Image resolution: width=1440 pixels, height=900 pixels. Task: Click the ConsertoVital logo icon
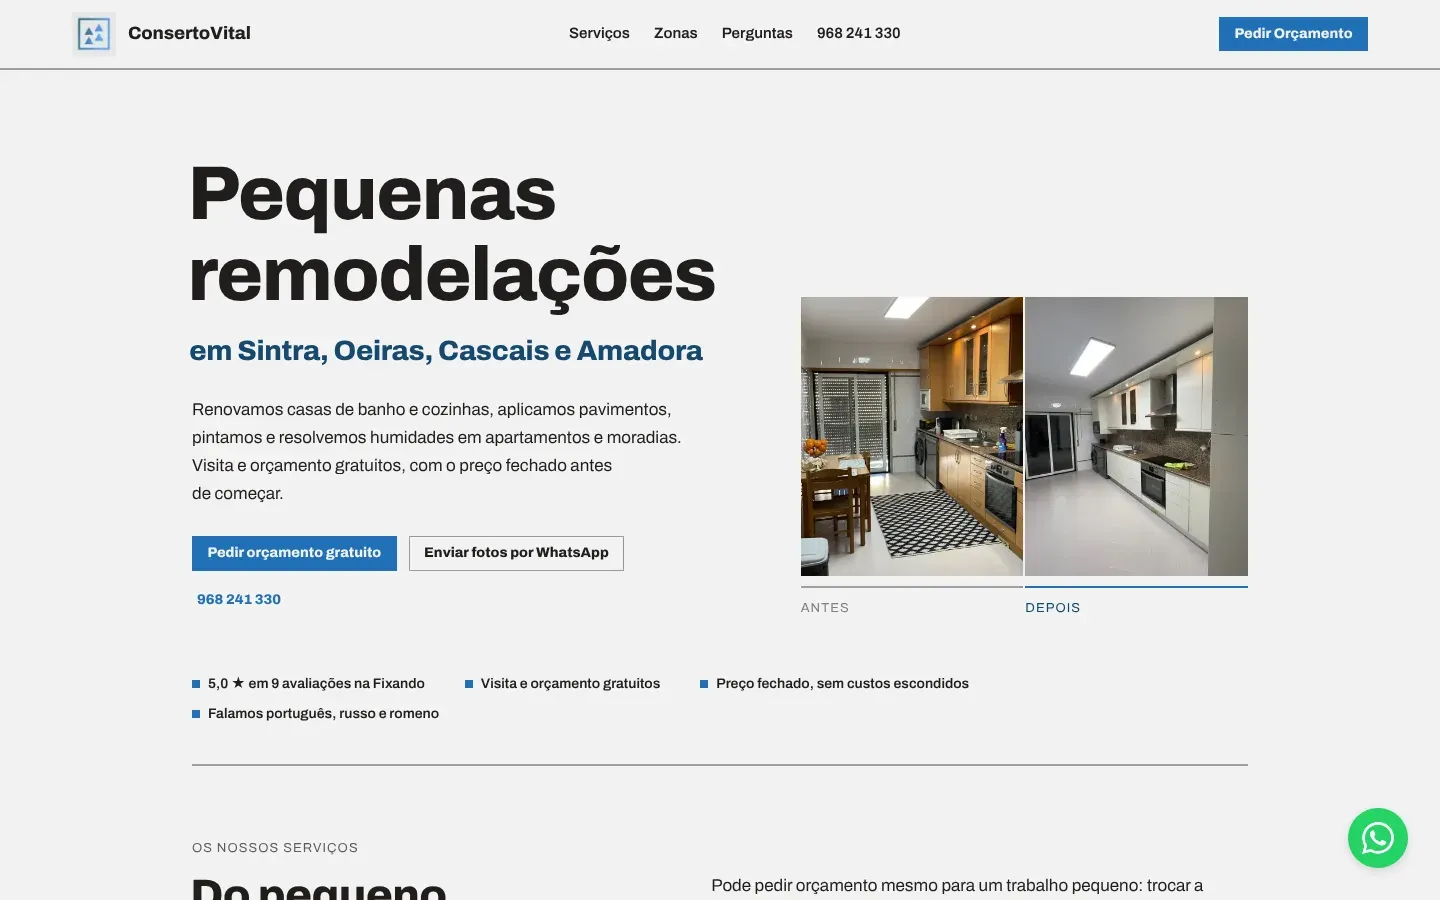(94, 34)
